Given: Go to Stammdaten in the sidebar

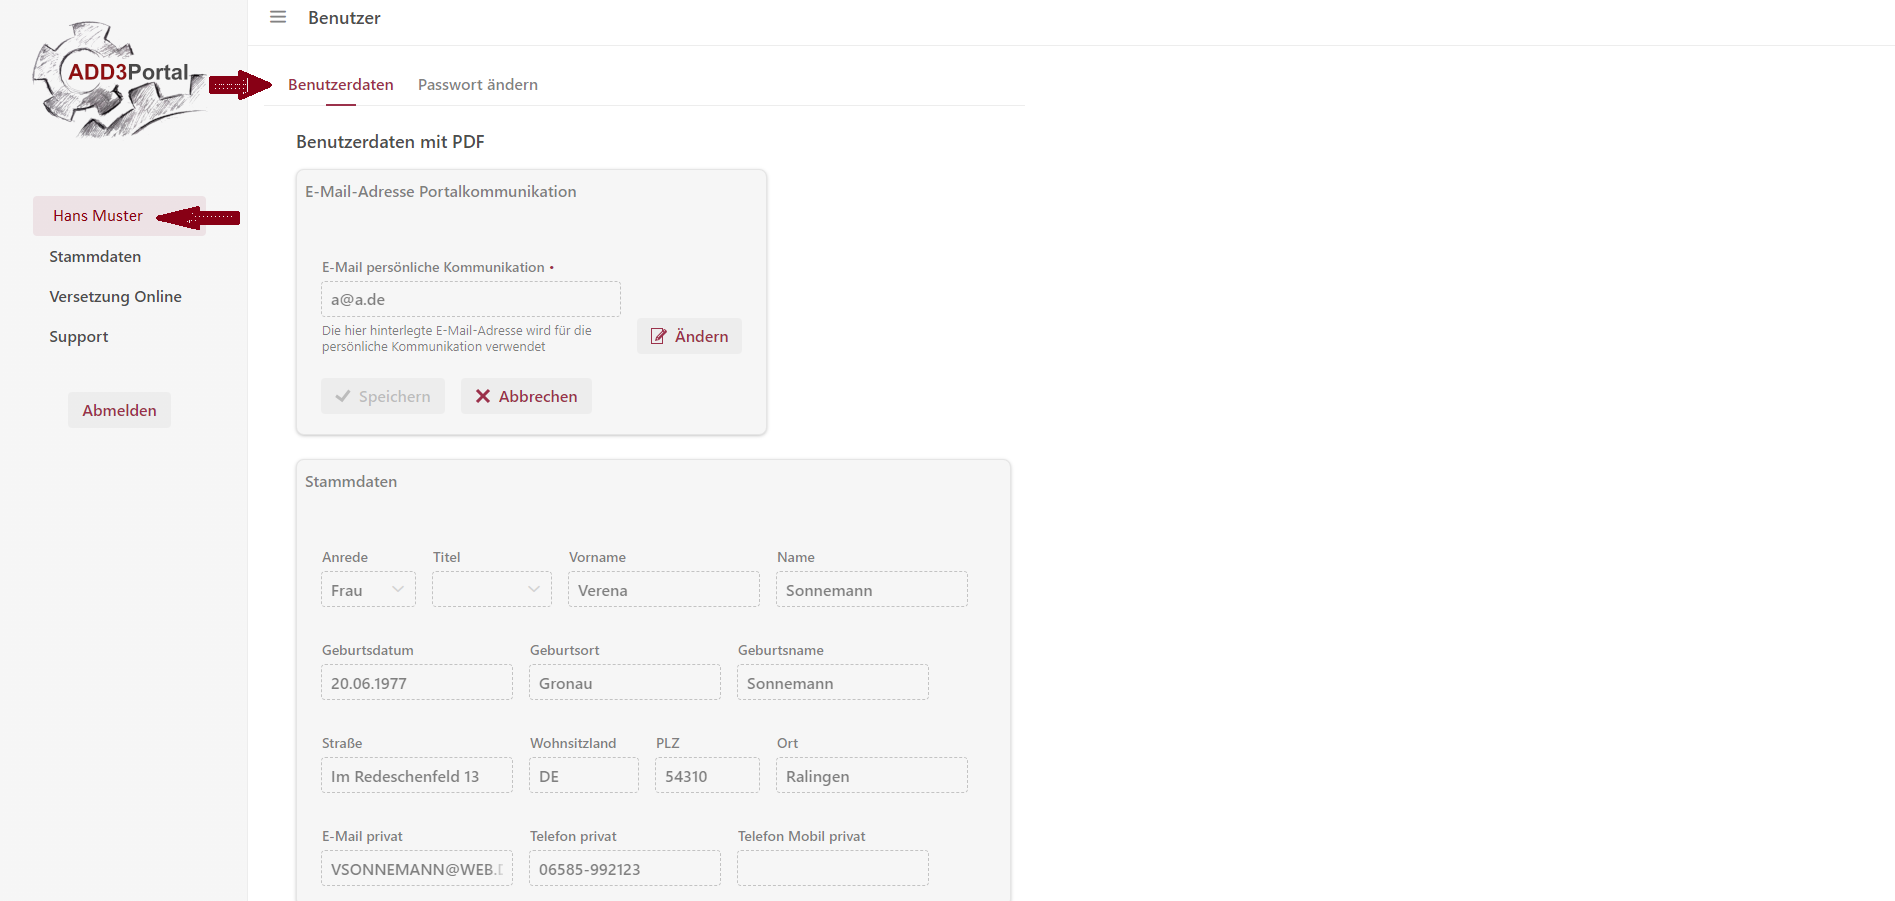Looking at the screenshot, I should coord(95,257).
